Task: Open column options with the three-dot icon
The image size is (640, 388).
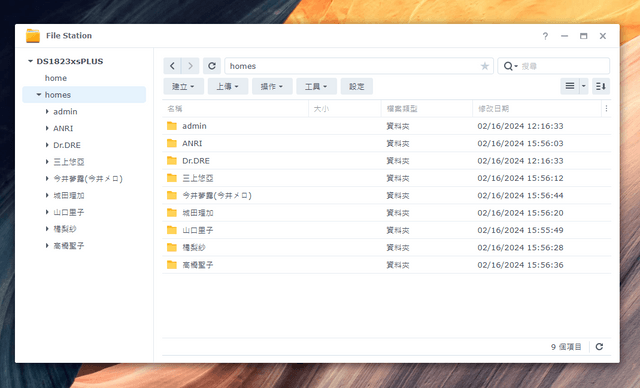Action: tap(606, 109)
